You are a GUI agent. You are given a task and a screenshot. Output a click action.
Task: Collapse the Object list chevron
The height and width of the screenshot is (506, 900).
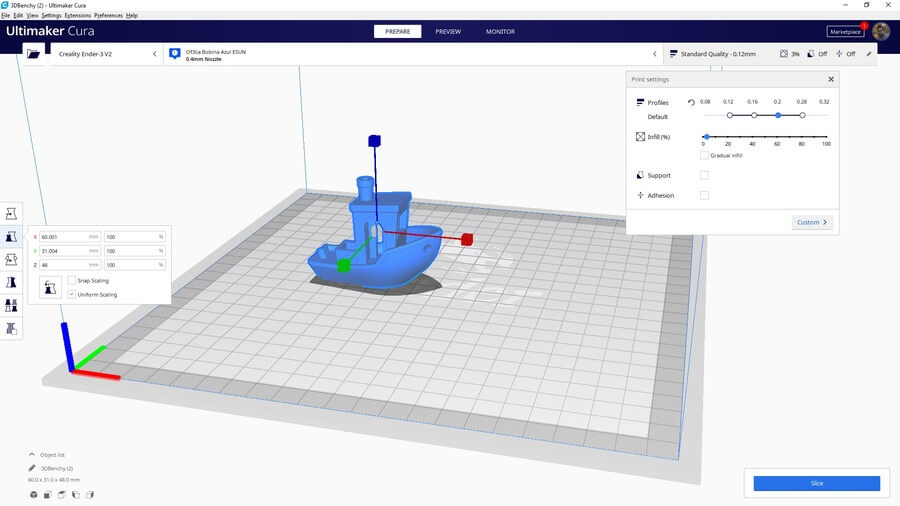tap(32, 454)
